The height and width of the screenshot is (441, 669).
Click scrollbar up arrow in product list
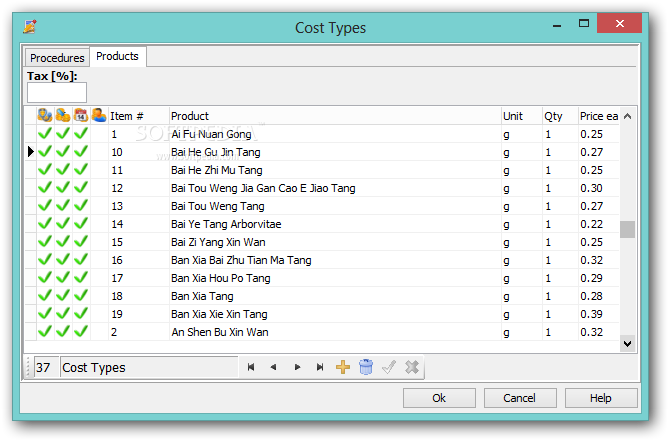(628, 116)
